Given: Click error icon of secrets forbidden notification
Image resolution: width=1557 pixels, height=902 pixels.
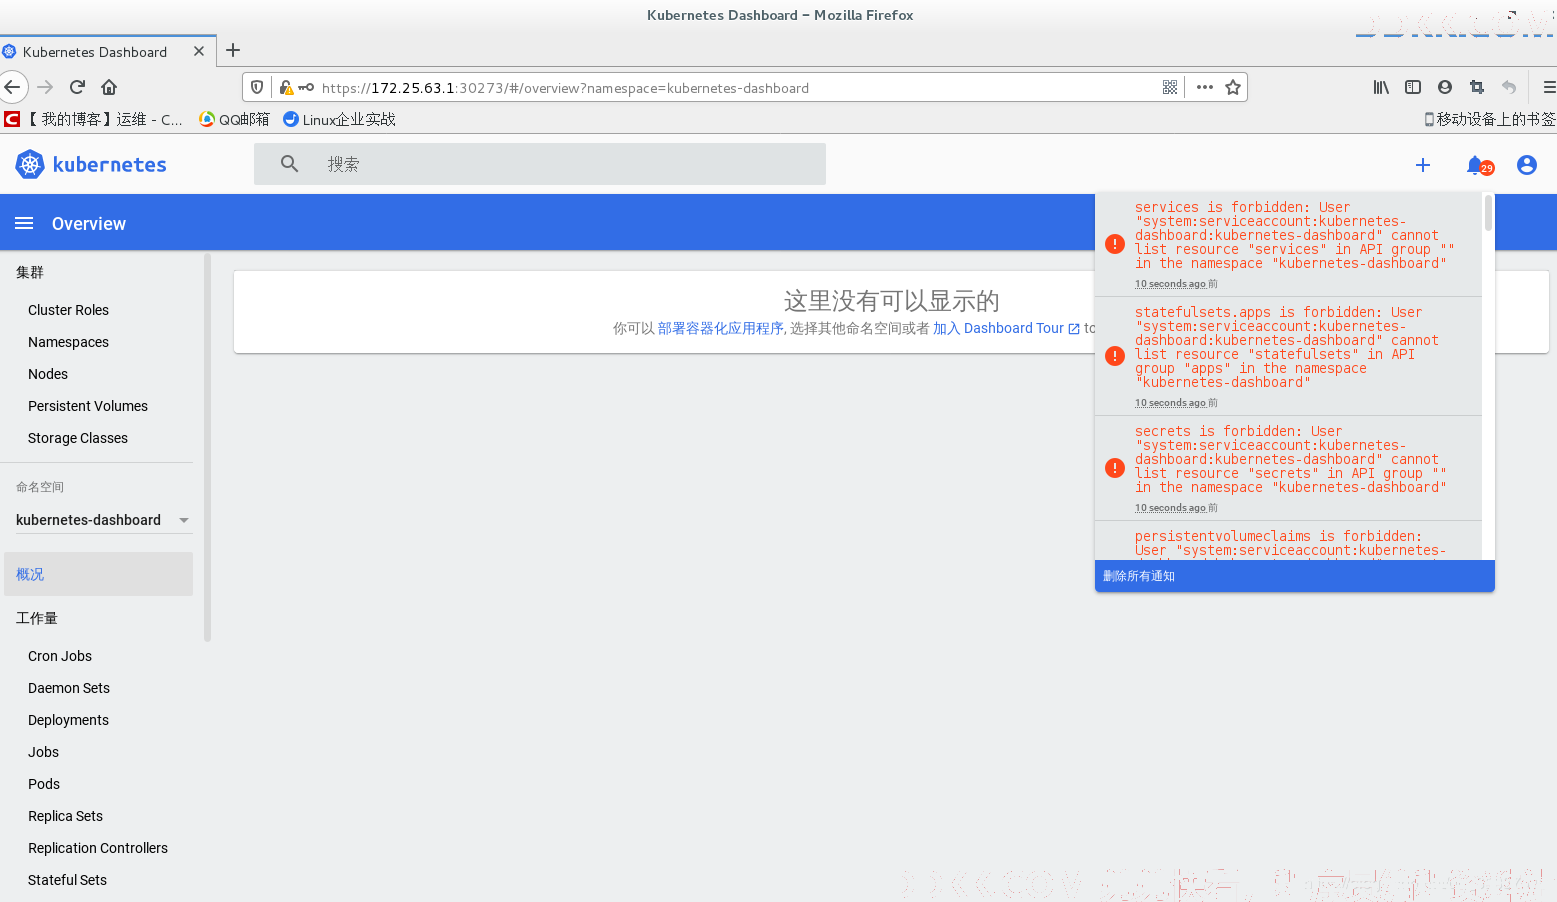Looking at the screenshot, I should click(1115, 468).
